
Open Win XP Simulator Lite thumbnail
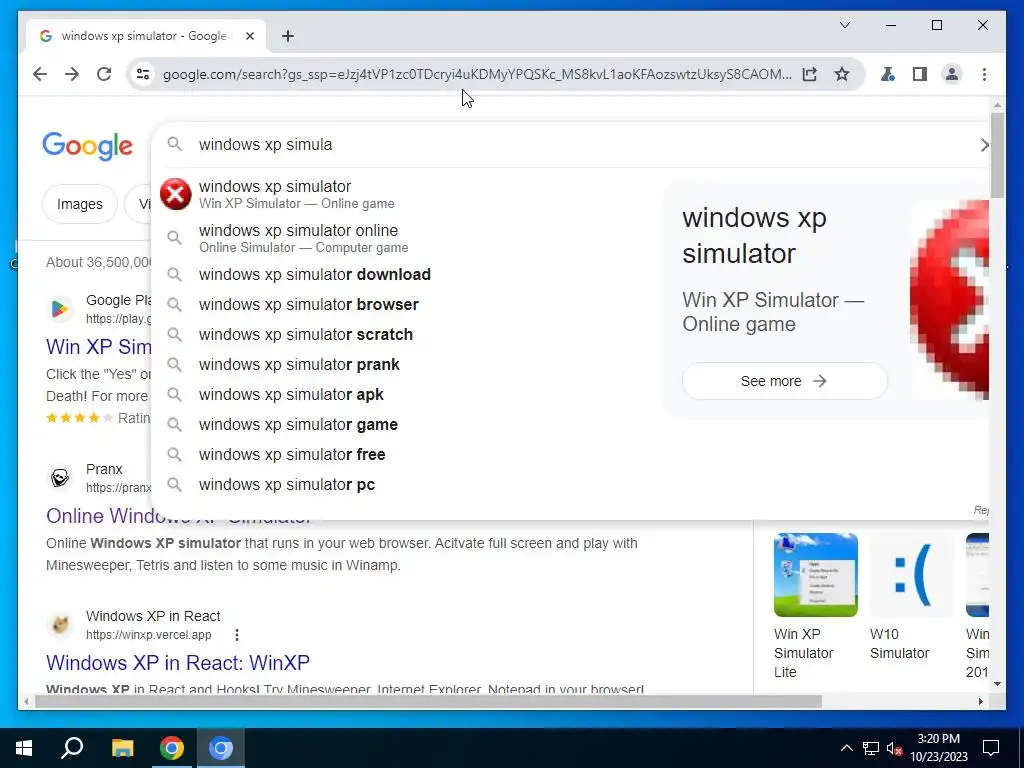(x=816, y=575)
